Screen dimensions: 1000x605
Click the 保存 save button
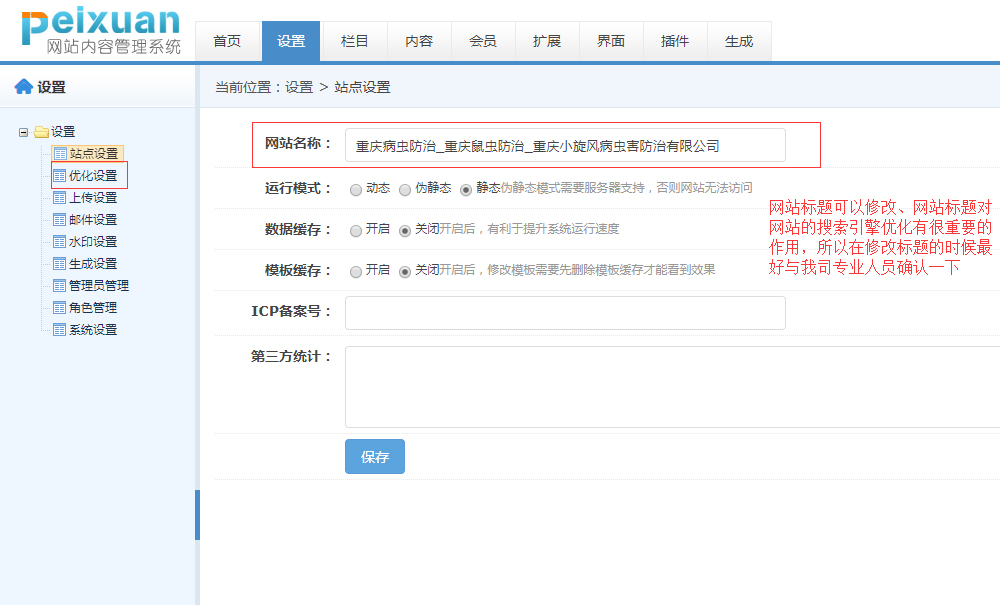pos(374,455)
